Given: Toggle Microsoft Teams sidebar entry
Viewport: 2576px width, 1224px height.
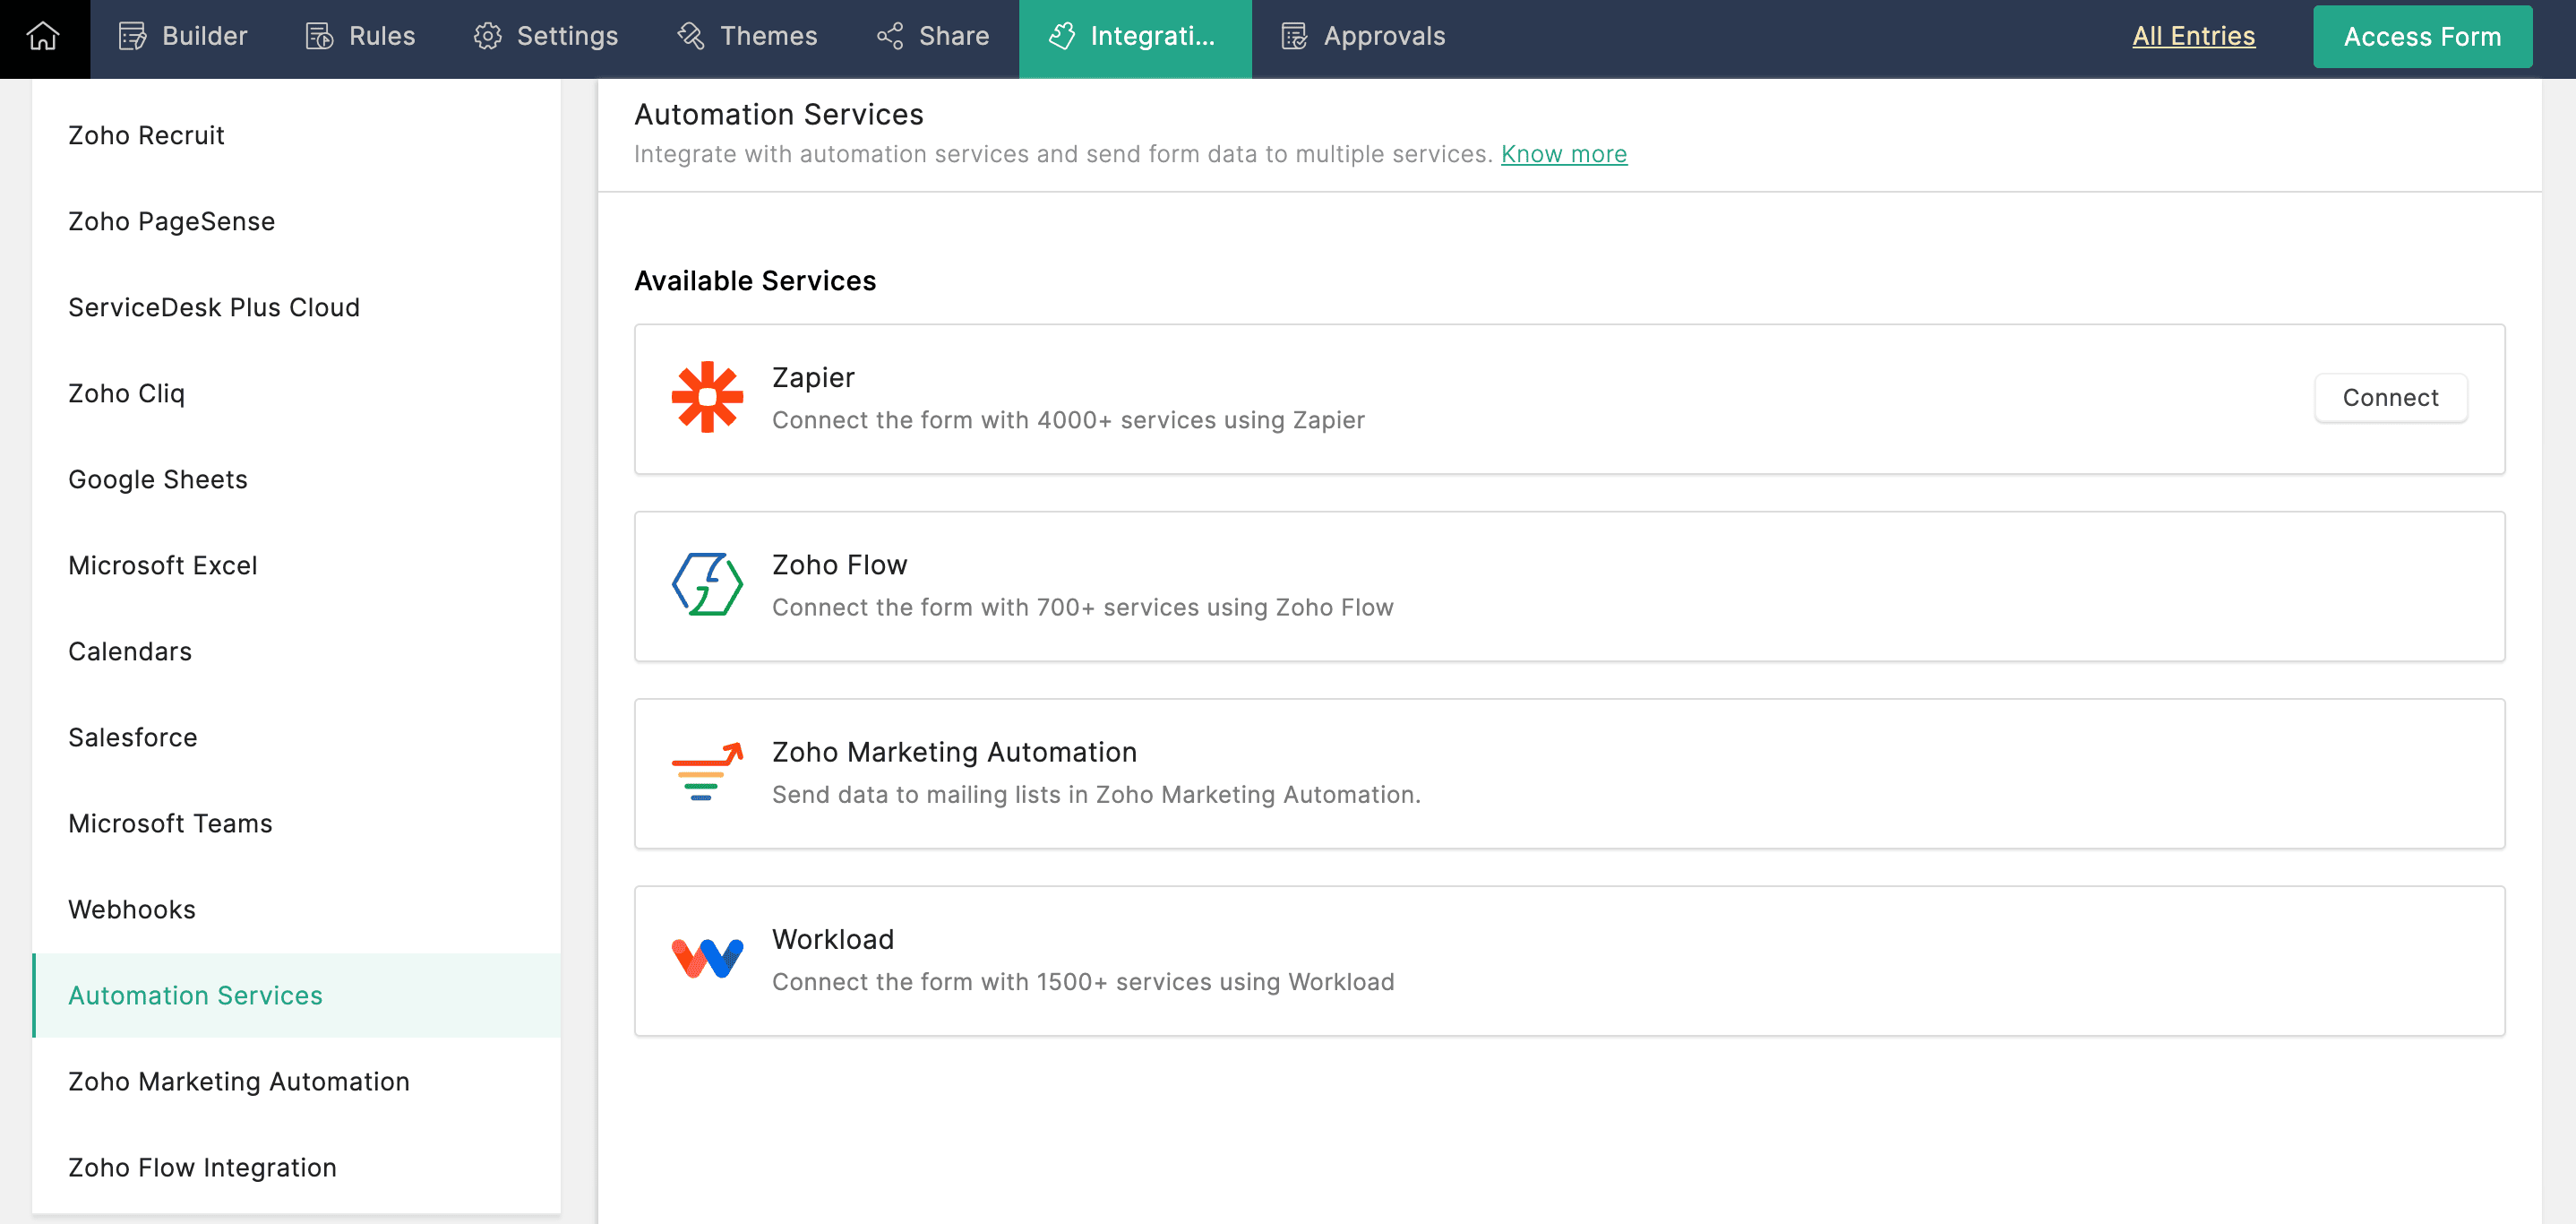Looking at the screenshot, I should click(171, 822).
